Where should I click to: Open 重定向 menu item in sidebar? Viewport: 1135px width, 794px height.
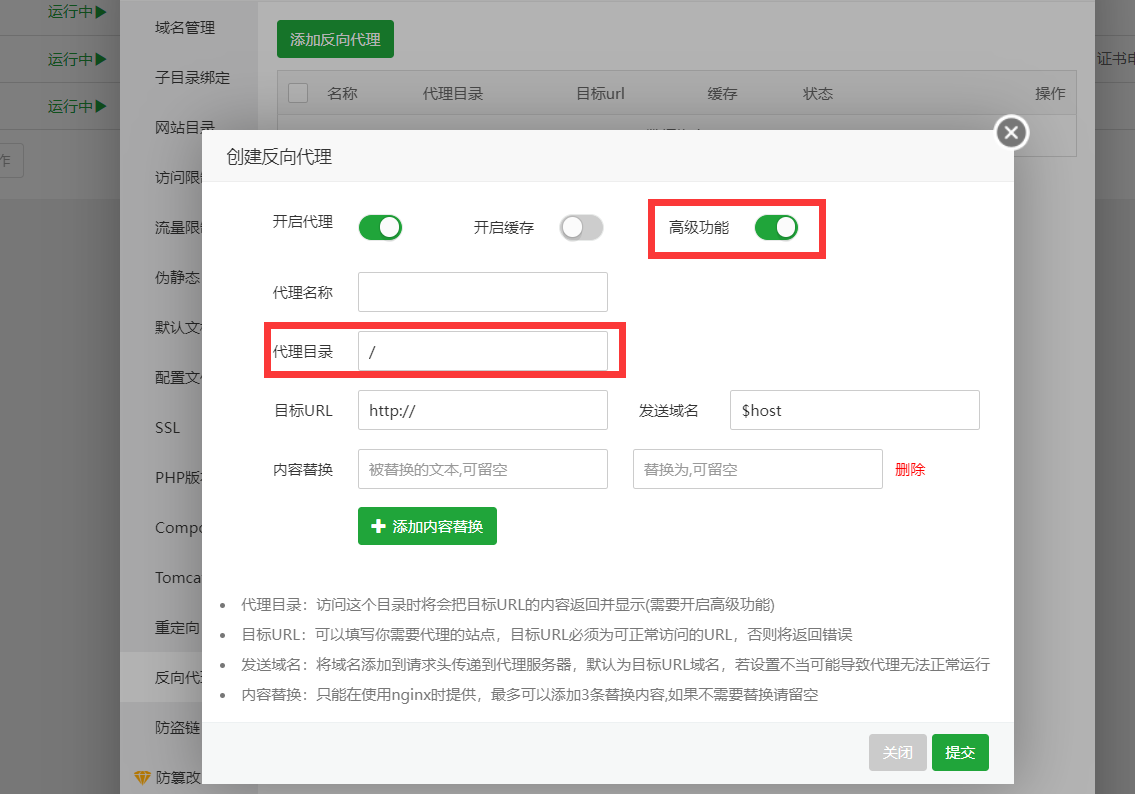click(x=177, y=628)
